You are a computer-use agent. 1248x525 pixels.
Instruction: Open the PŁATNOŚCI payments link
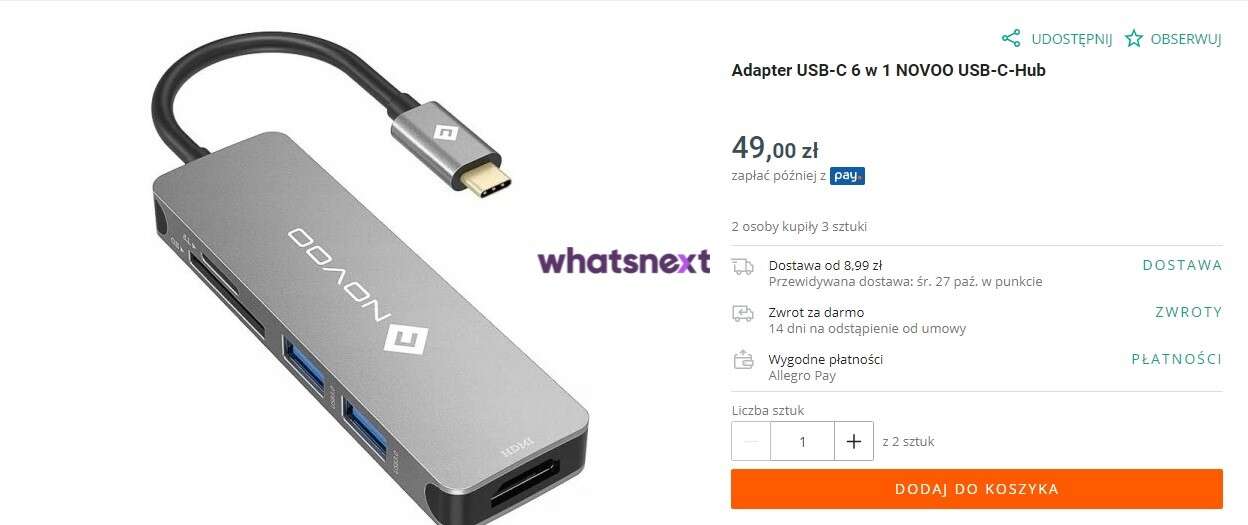point(1177,359)
